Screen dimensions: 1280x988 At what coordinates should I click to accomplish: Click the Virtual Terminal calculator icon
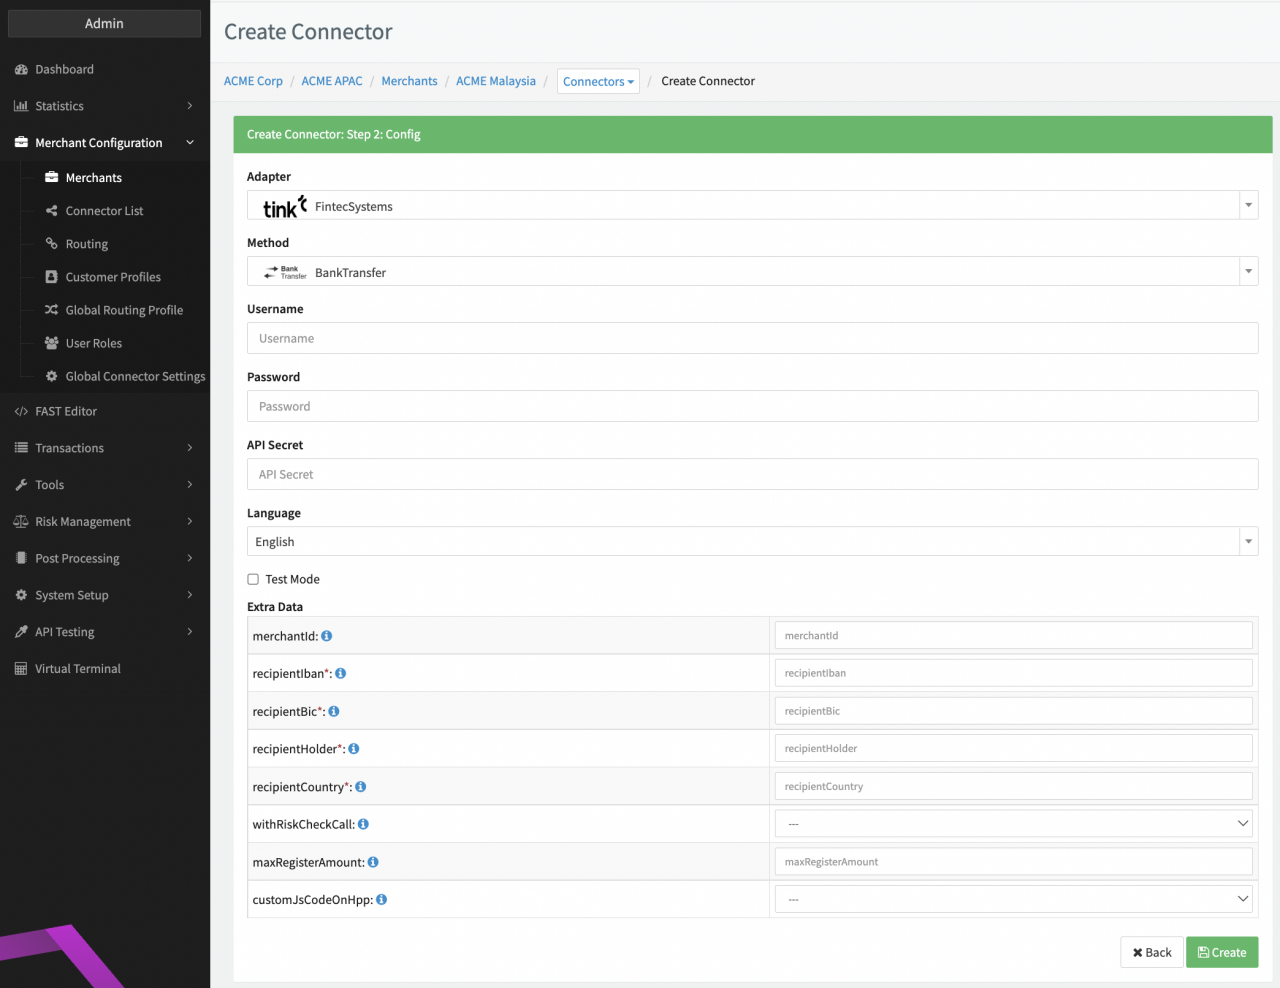21,669
